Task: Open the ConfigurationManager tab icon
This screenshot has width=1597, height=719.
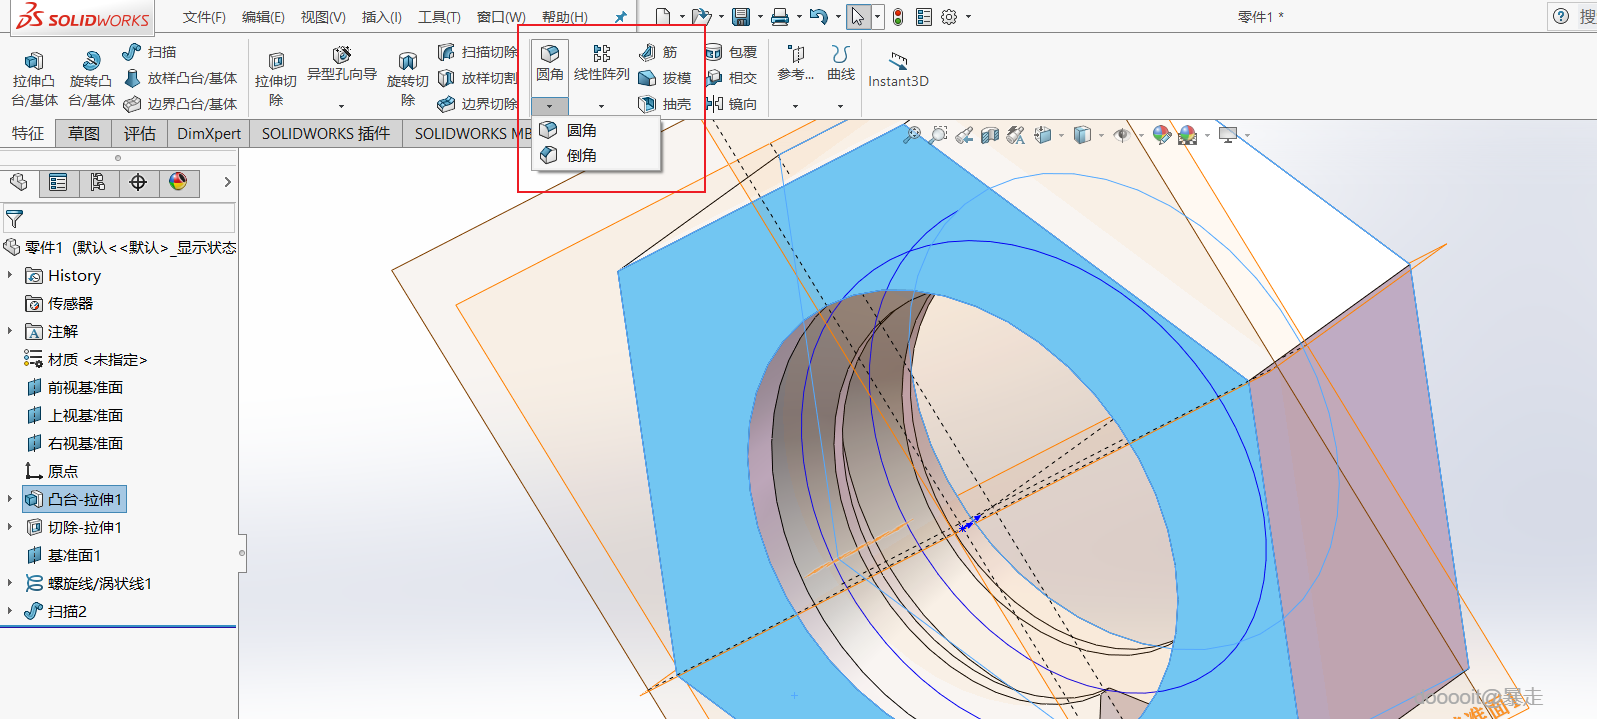Action: coord(97,182)
